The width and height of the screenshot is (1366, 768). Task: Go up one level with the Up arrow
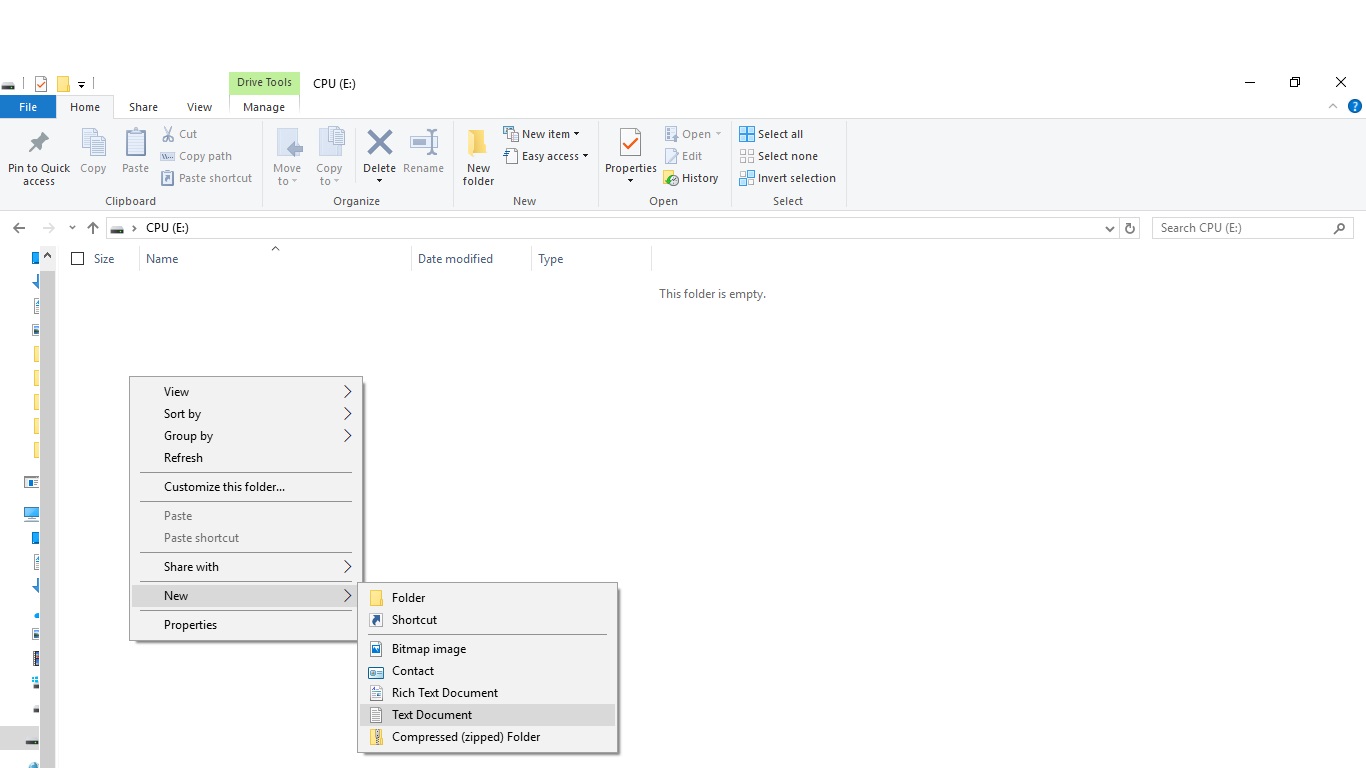[x=93, y=228]
